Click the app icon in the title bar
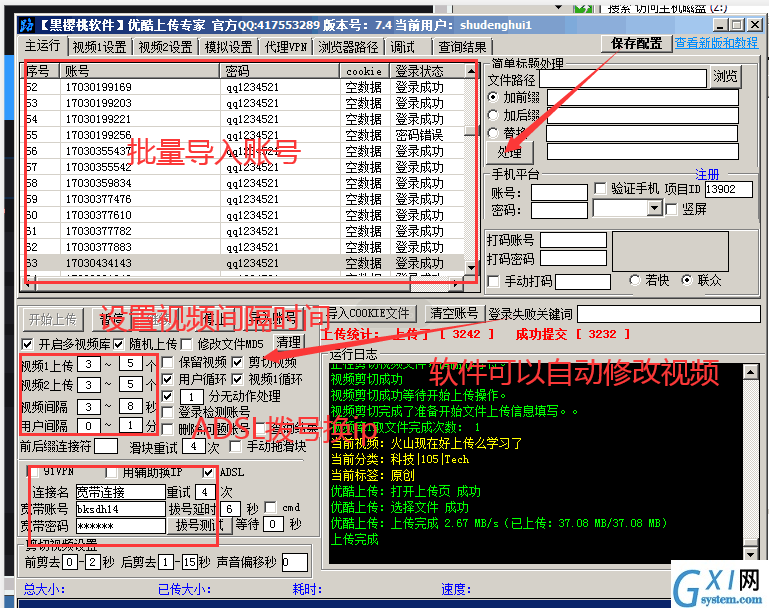 (x=28, y=25)
